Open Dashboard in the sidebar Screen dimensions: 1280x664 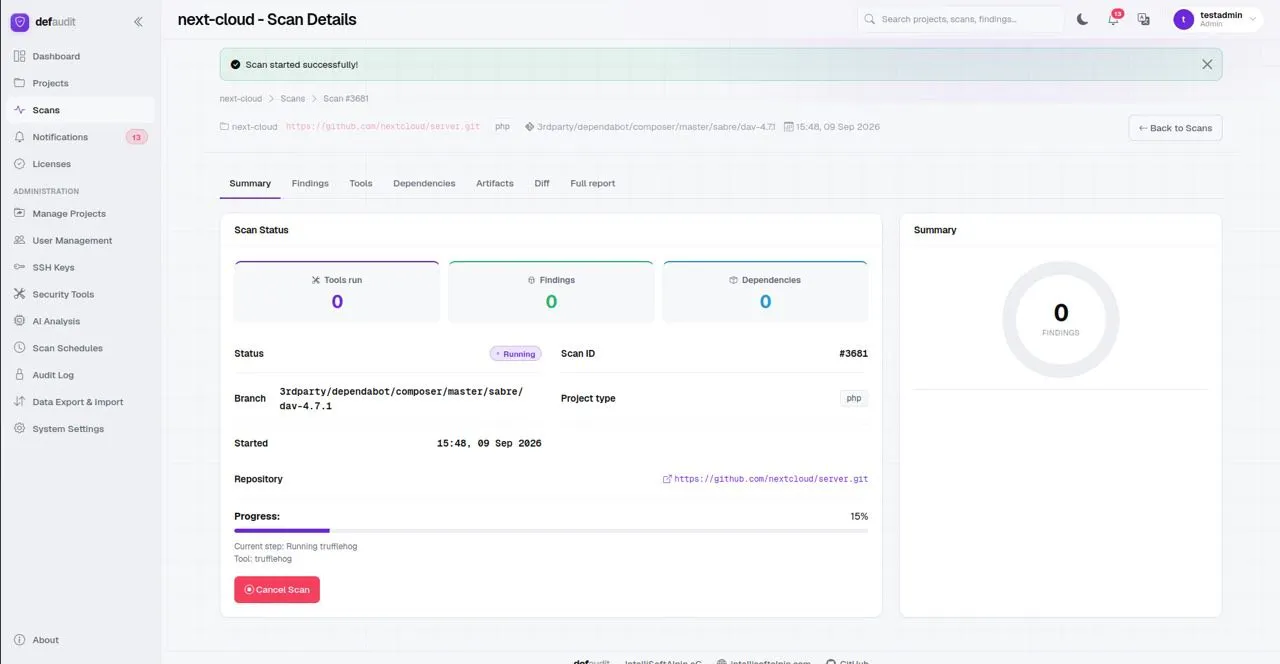80,56
